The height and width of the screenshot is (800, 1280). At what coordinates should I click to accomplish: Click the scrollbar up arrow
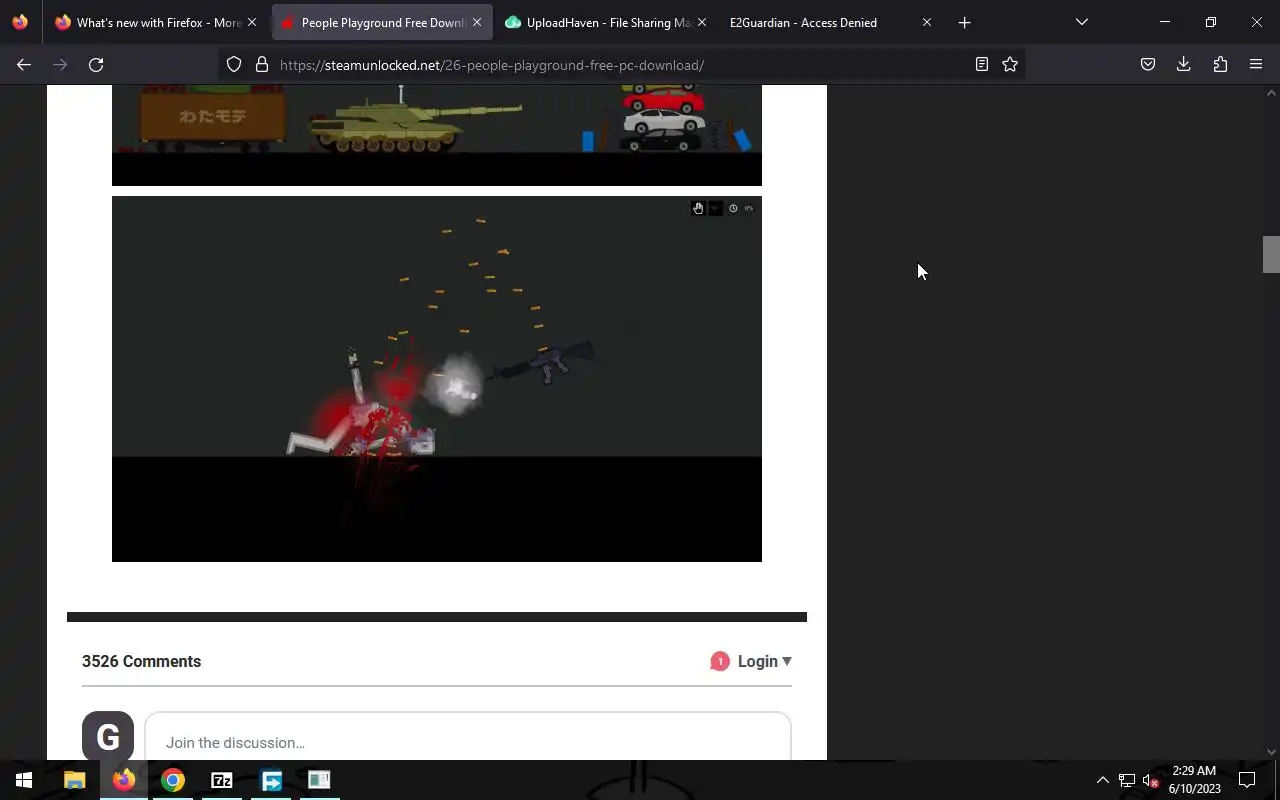[x=1271, y=93]
